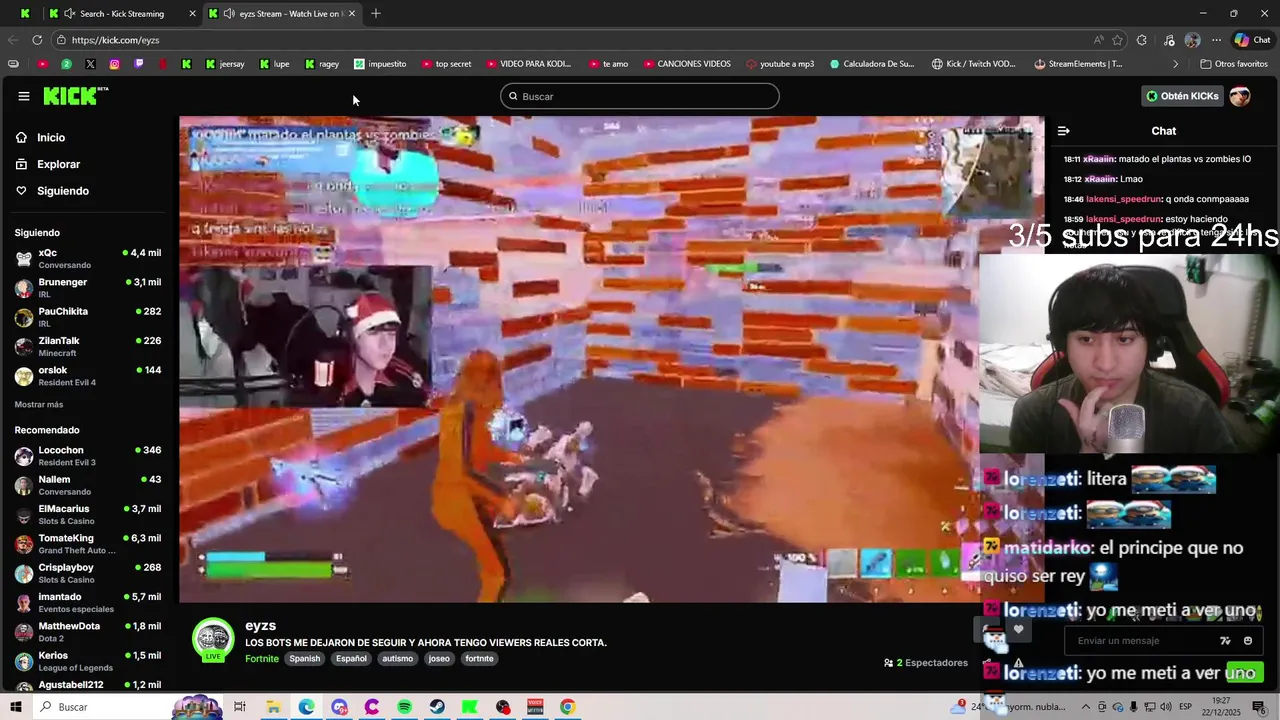Image resolution: width=1280 pixels, height=720 pixels.
Task: Mute the eyzs Stream tab via speaker icon
Action: click(229, 14)
